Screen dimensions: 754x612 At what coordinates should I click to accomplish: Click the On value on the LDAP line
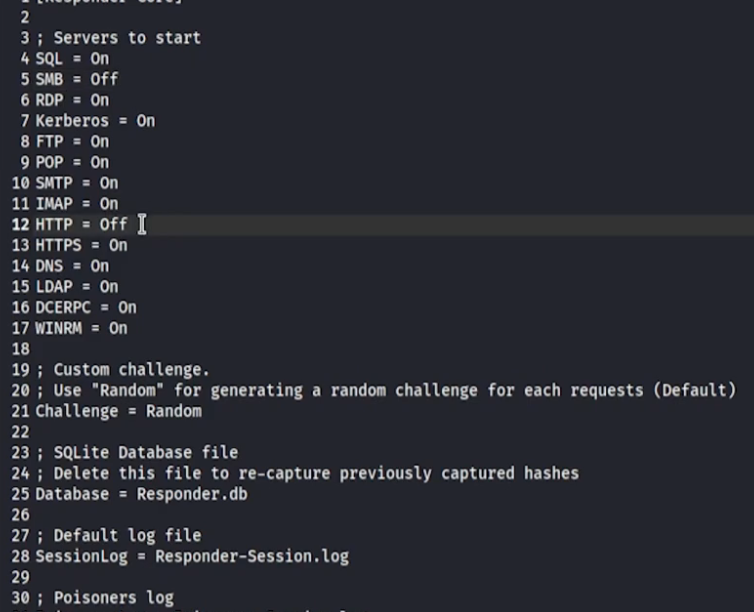108,287
